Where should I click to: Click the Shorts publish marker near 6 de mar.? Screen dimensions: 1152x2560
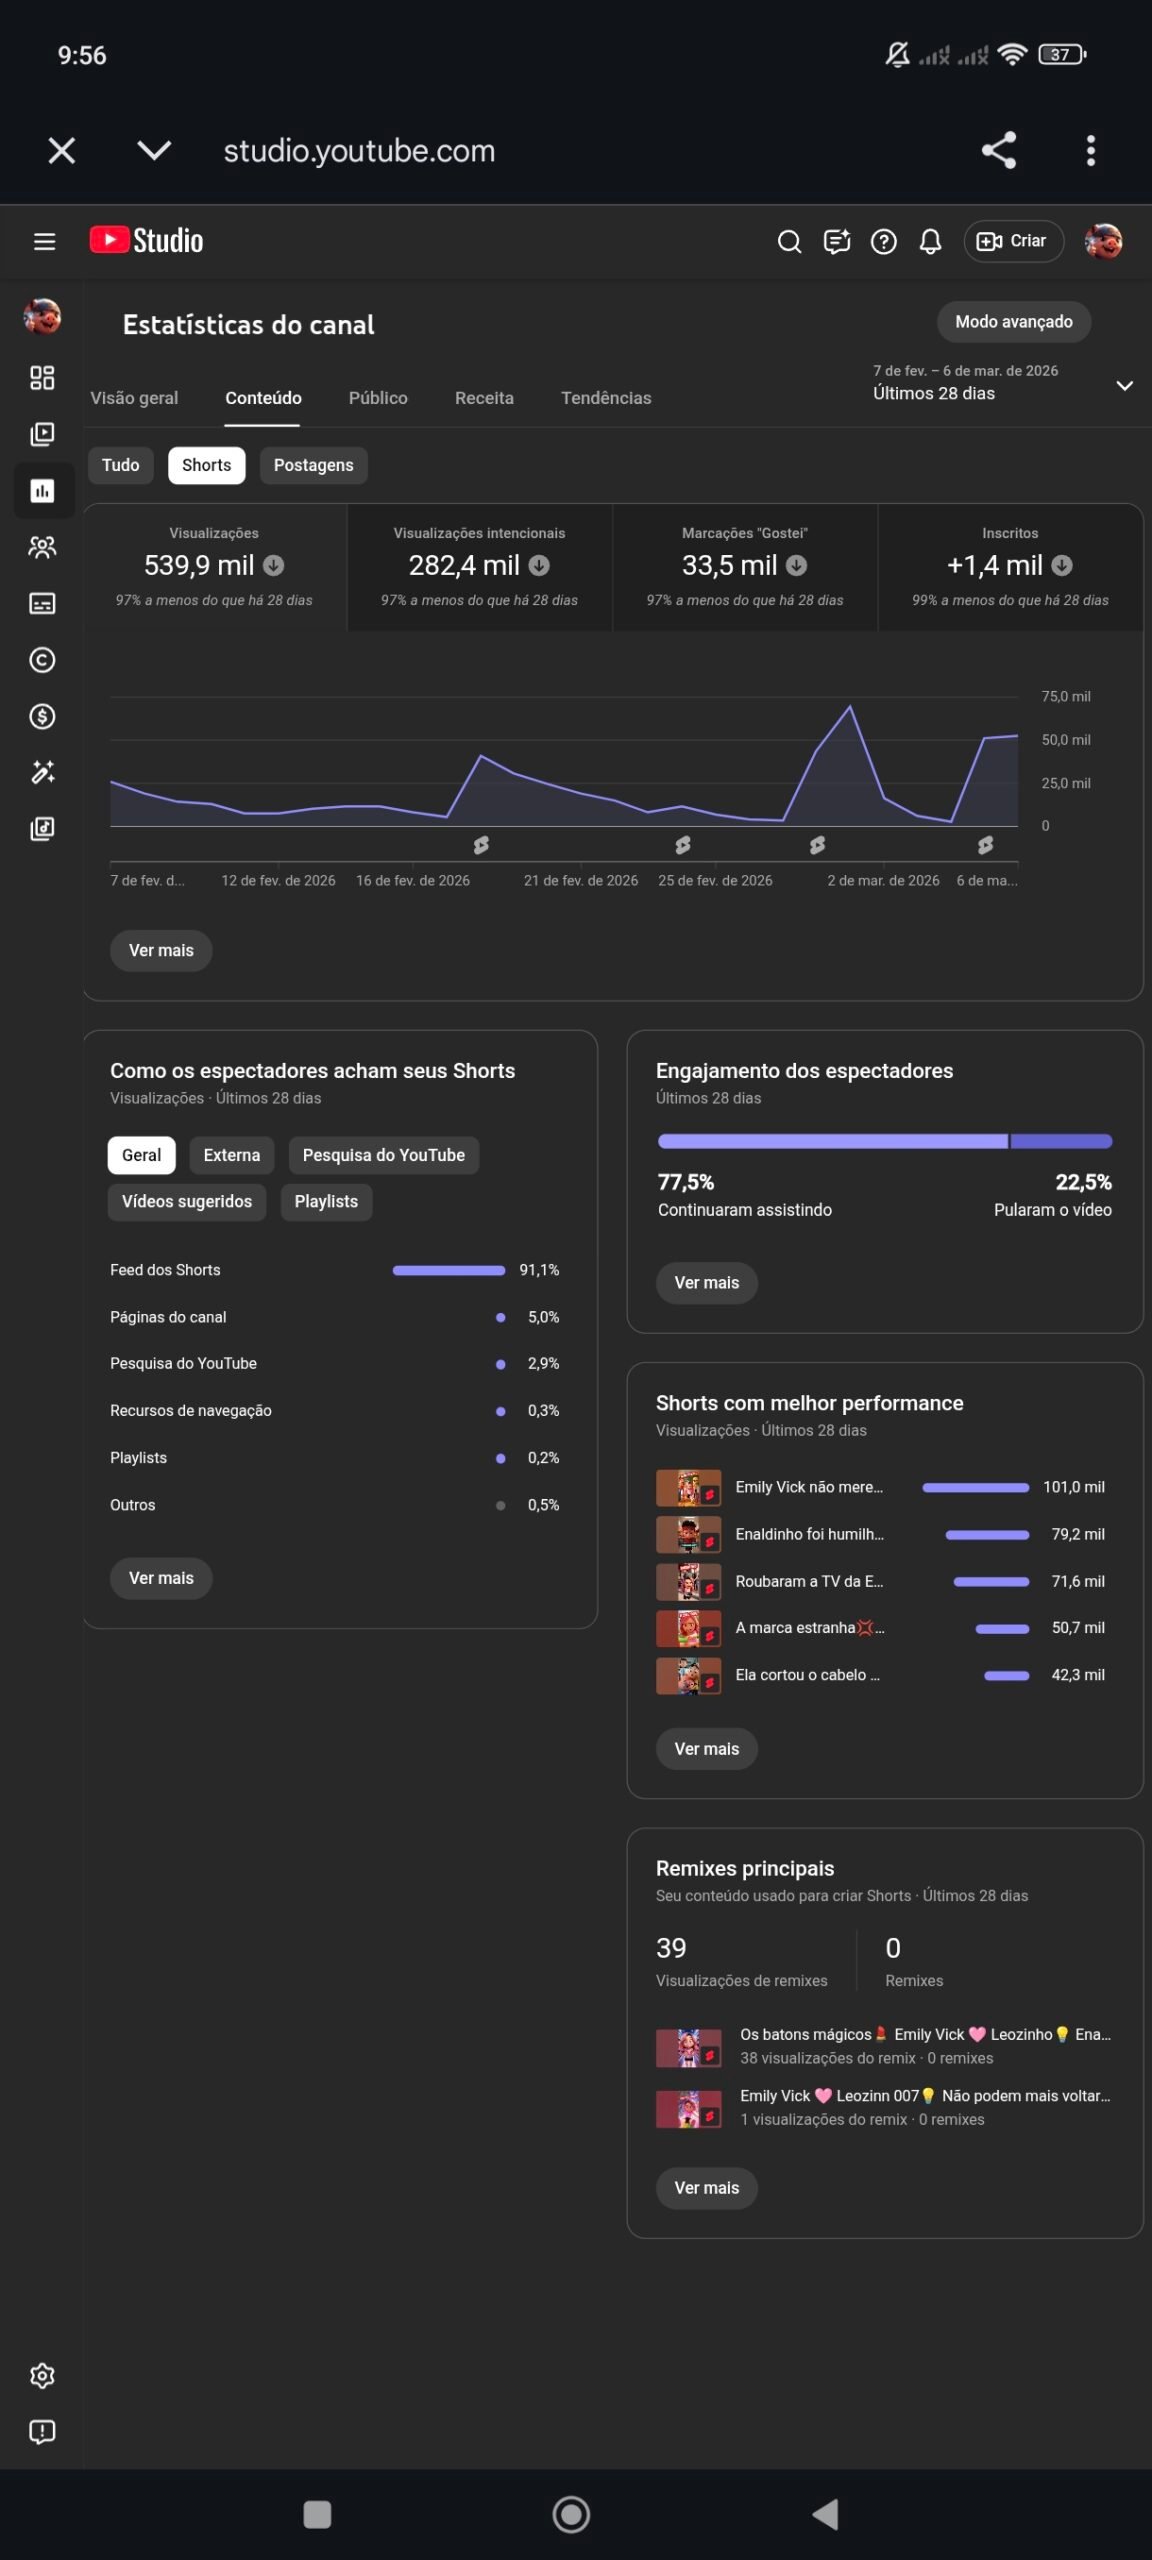point(985,845)
